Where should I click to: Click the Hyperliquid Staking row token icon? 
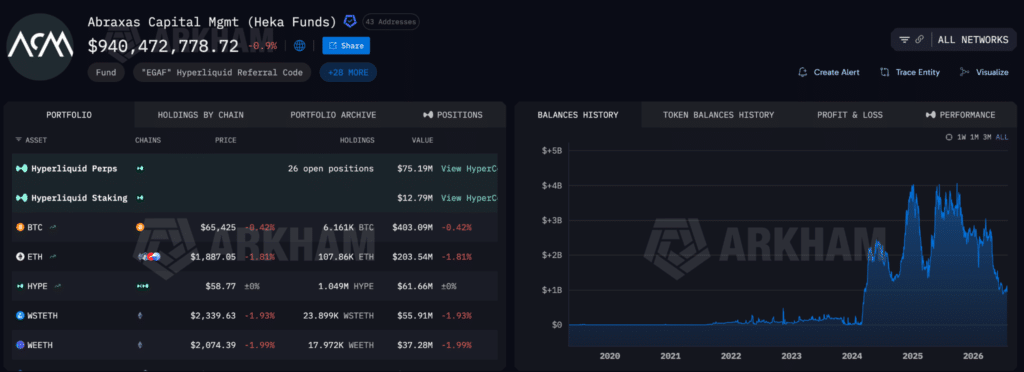[x=22, y=198]
